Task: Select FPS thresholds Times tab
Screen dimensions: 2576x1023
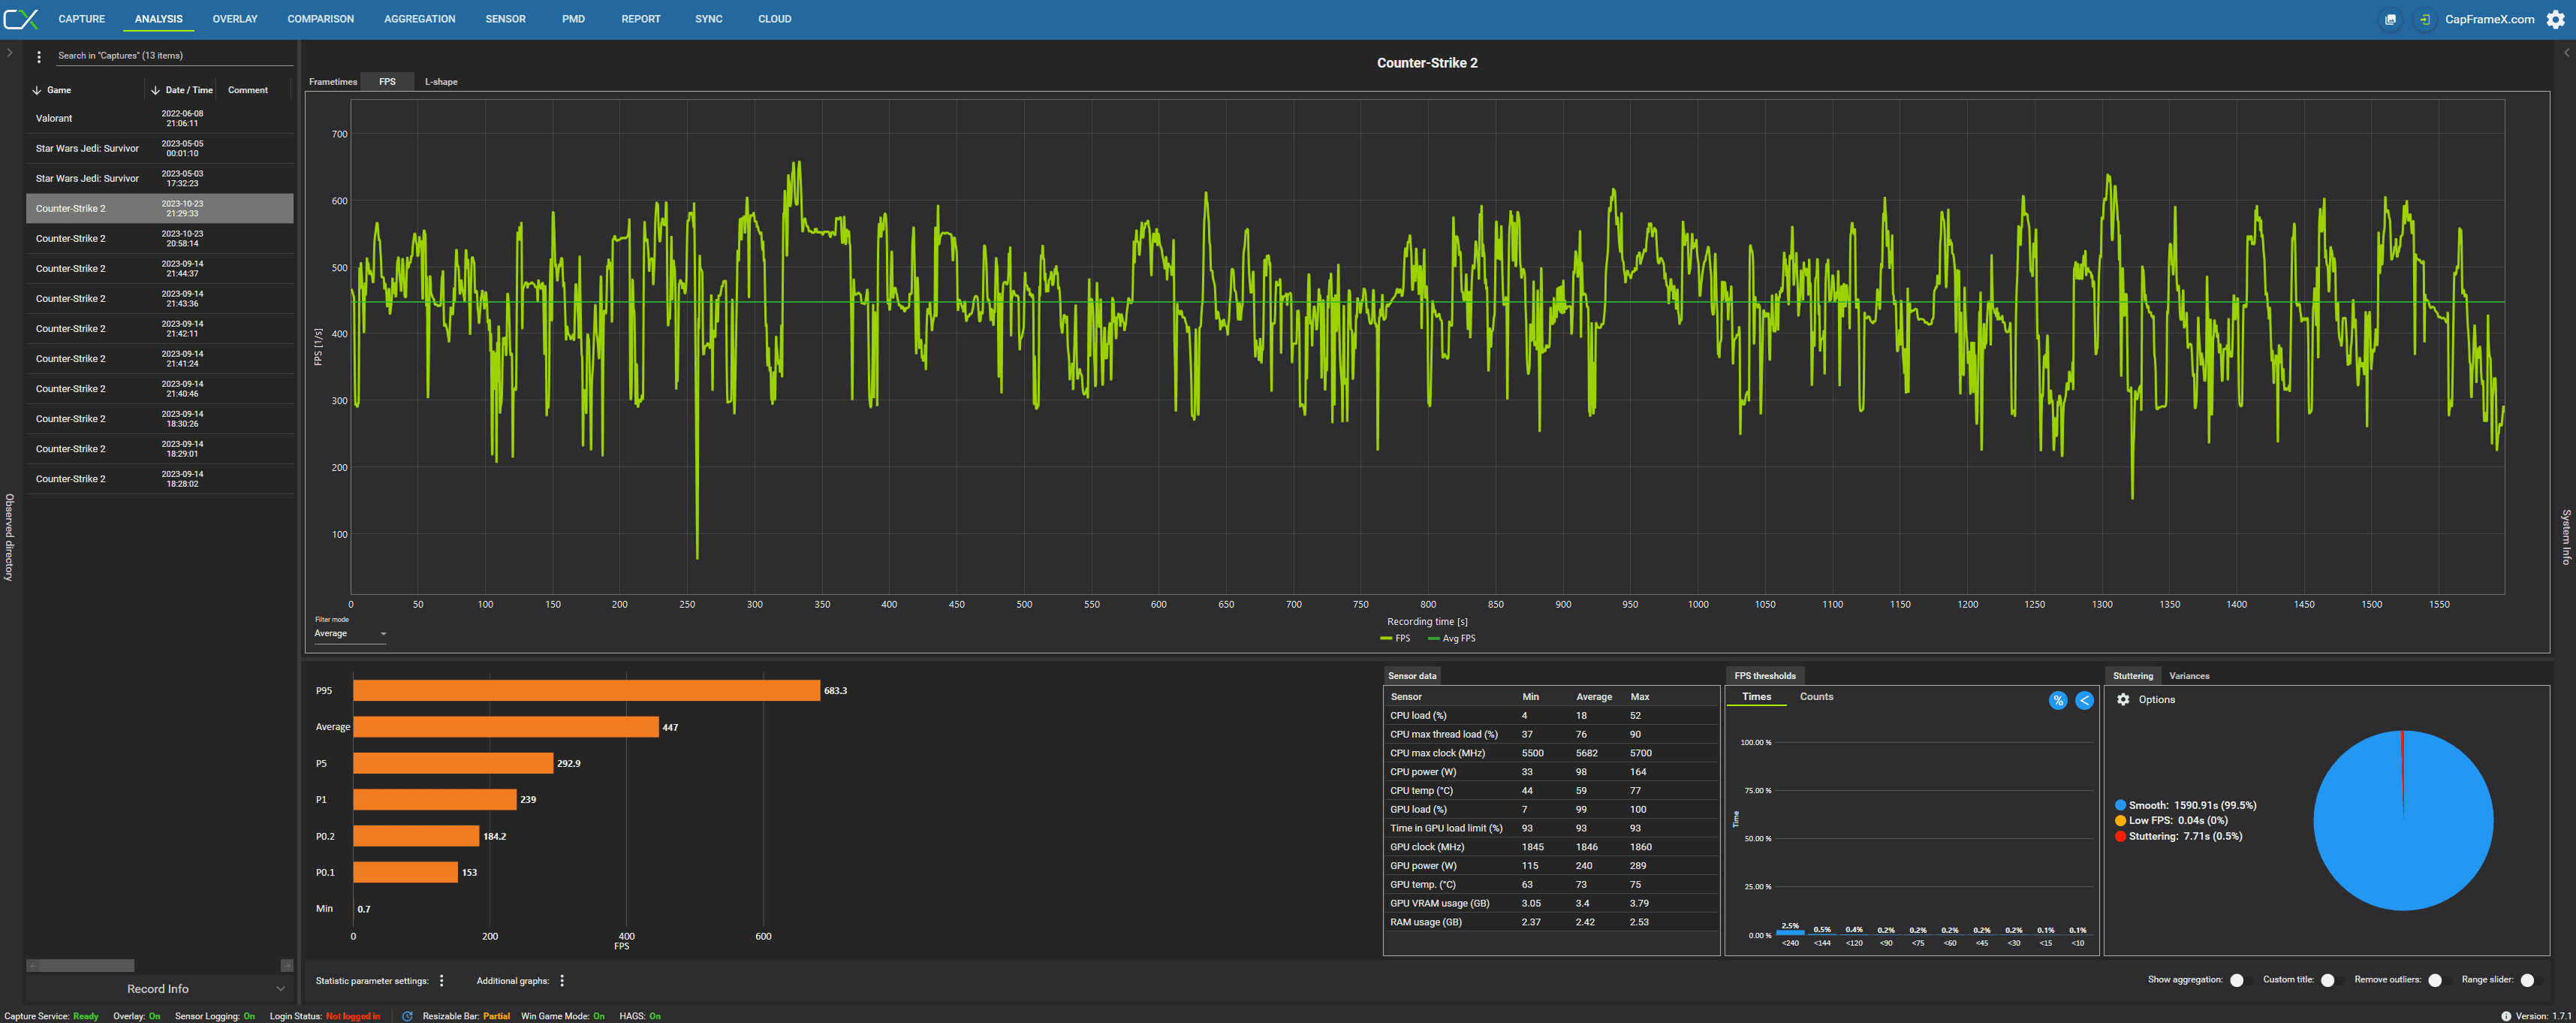Action: click(x=1756, y=697)
